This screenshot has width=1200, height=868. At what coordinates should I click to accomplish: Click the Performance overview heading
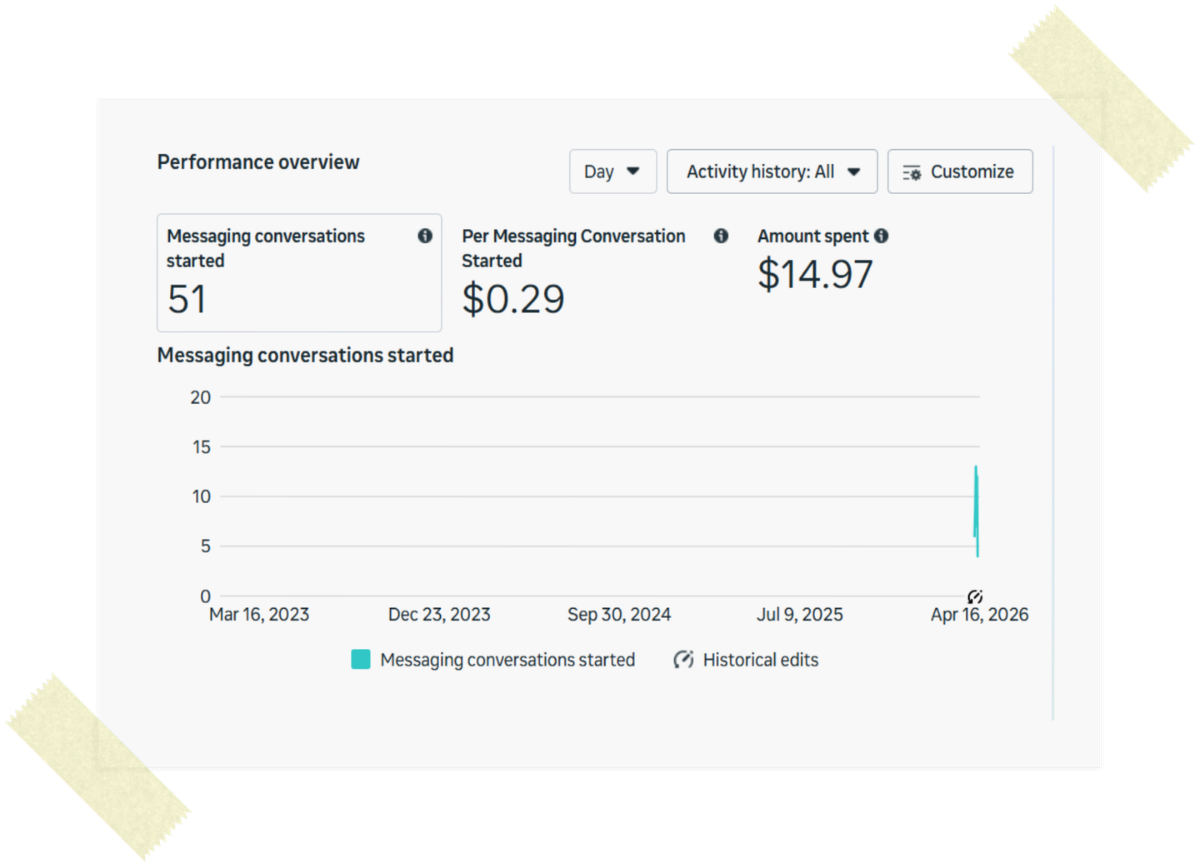[x=258, y=162]
